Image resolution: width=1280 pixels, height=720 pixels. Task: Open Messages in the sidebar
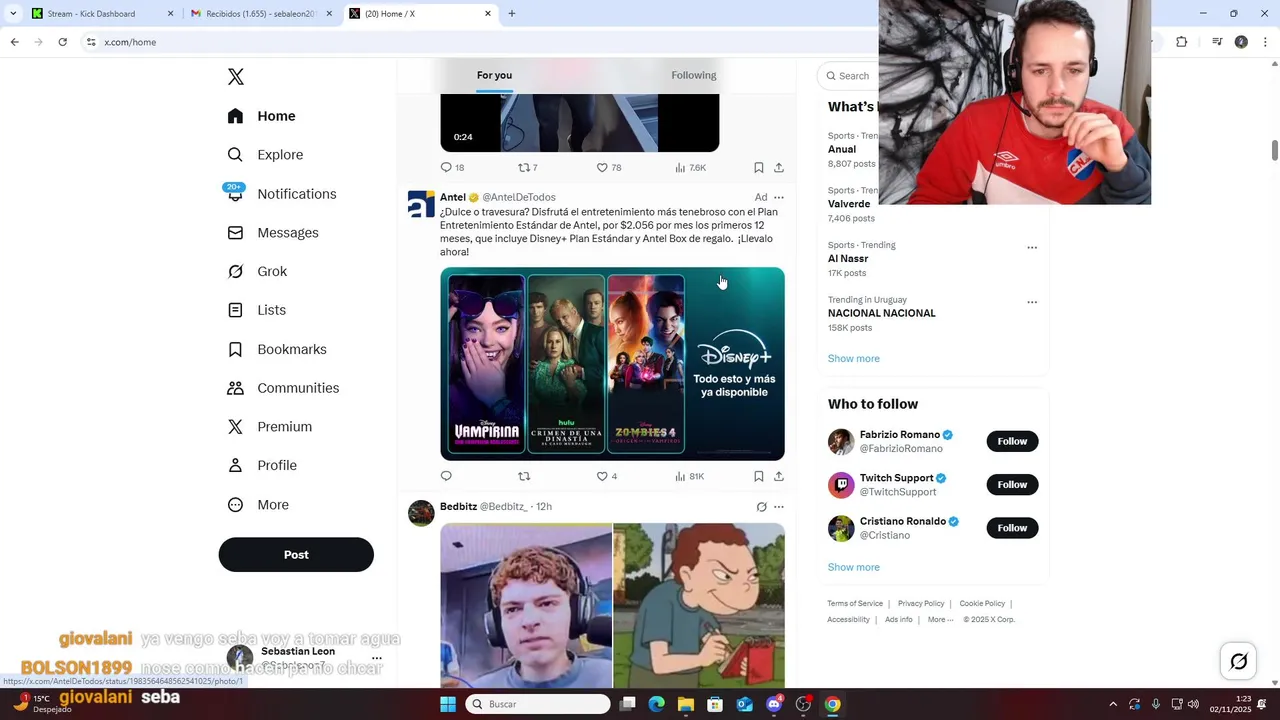pos(273,233)
